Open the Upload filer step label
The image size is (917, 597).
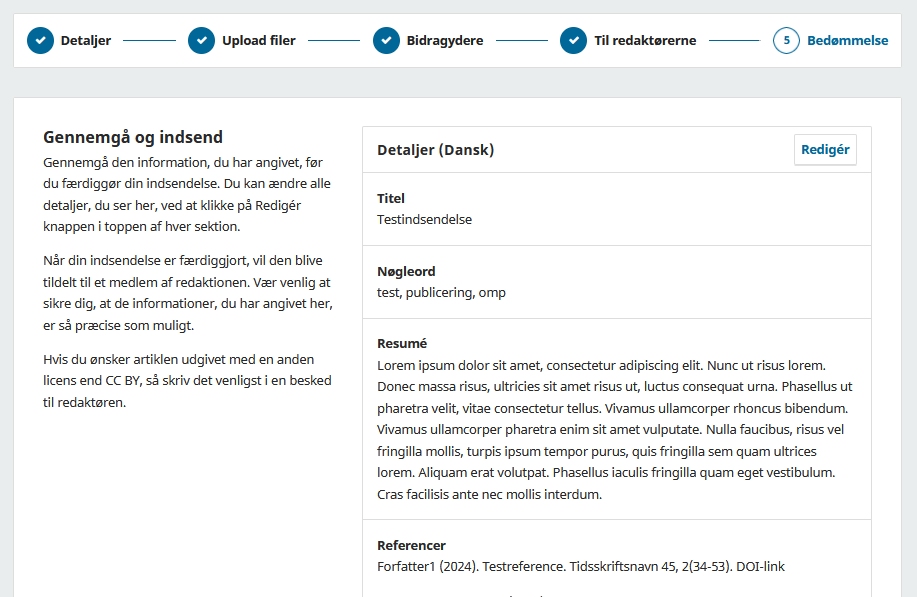point(258,41)
